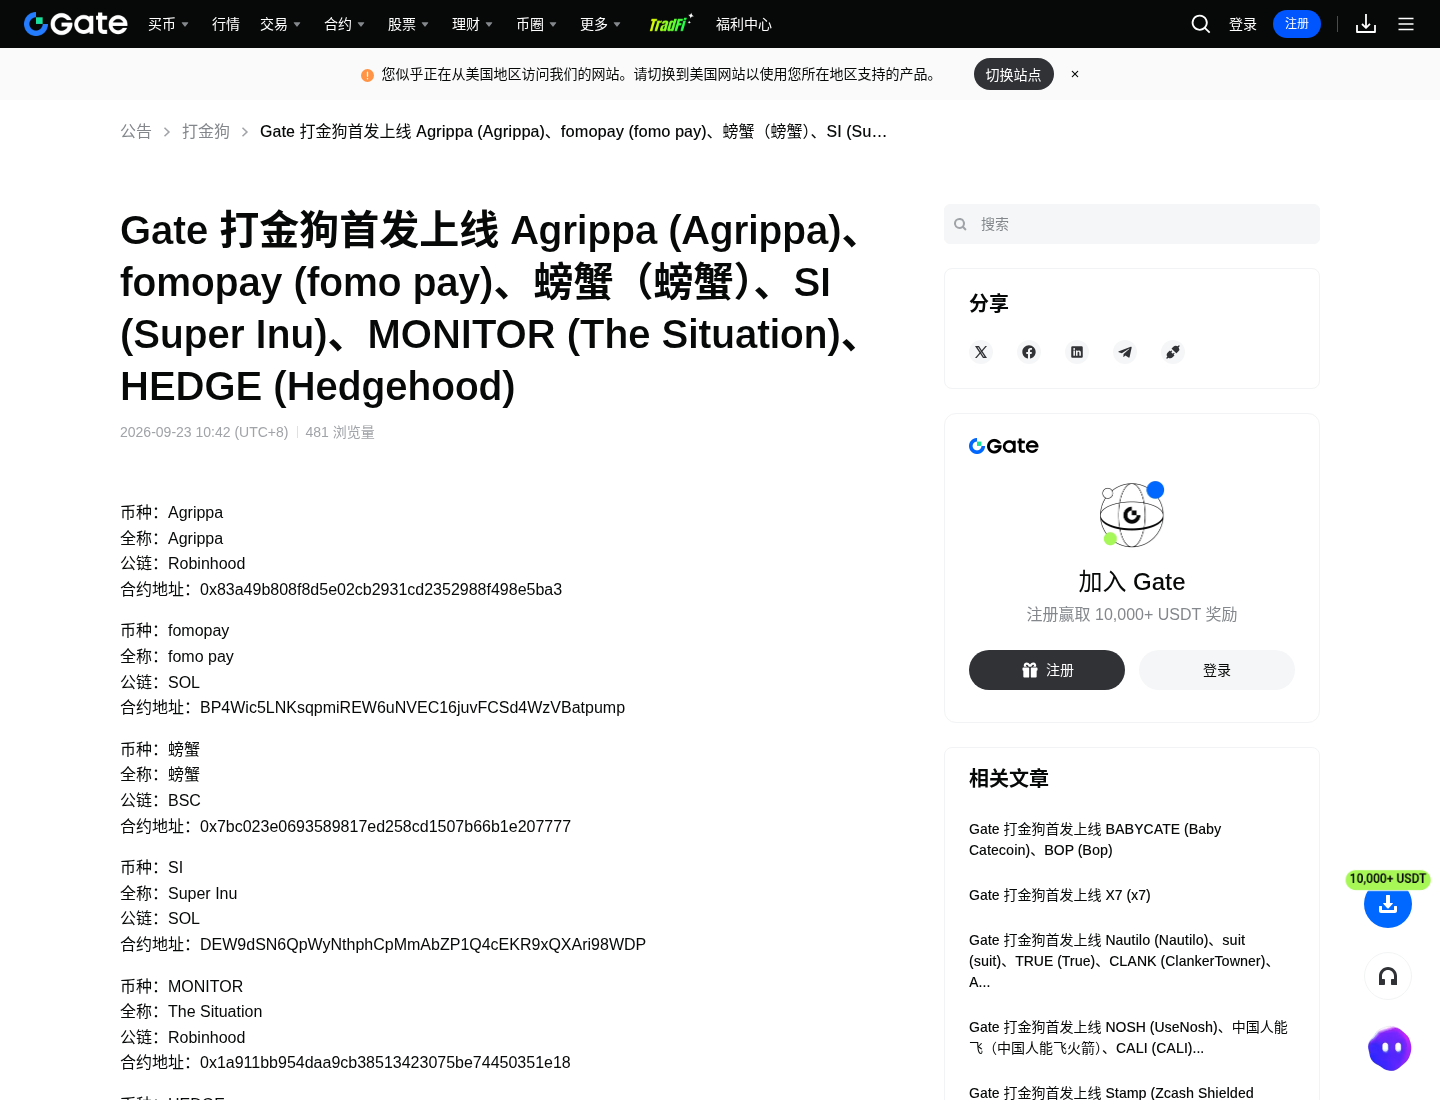Click 全称：The Situation line
The width and height of the screenshot is (1440, 1100).
click(x=191, y=1012)
